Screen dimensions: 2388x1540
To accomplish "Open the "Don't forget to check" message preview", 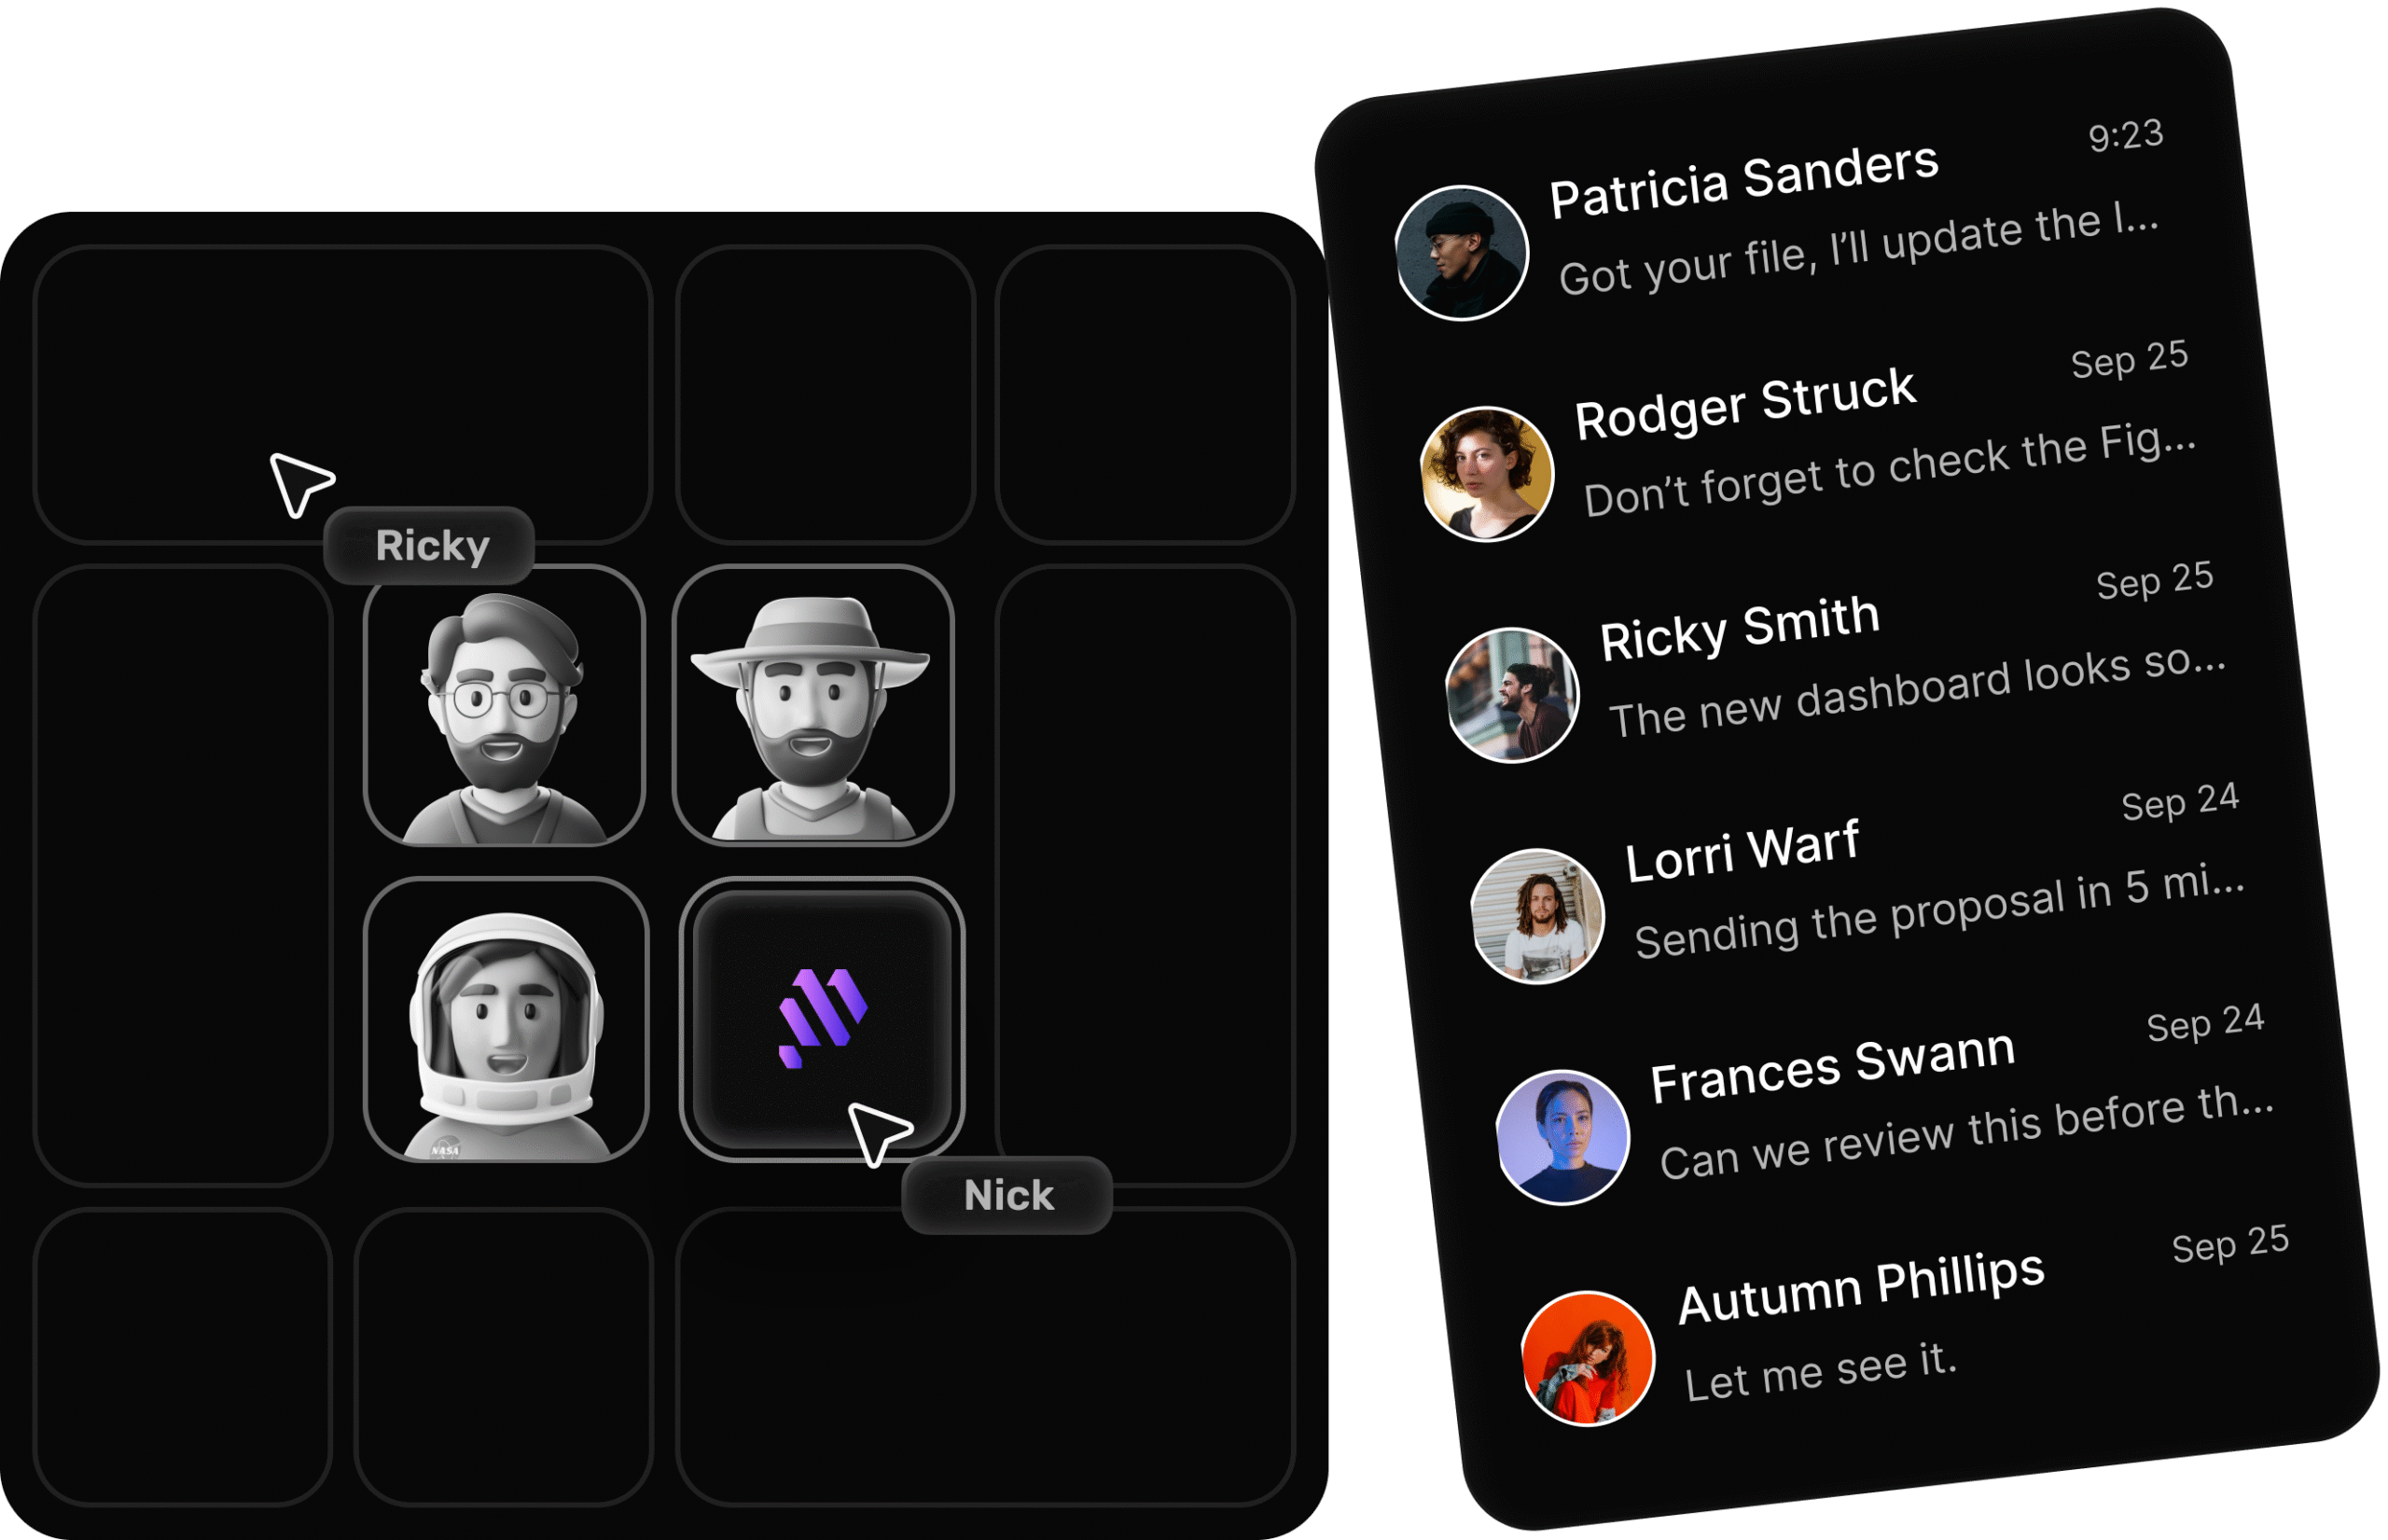I will pyautogui.click(x=1890, y=470).
